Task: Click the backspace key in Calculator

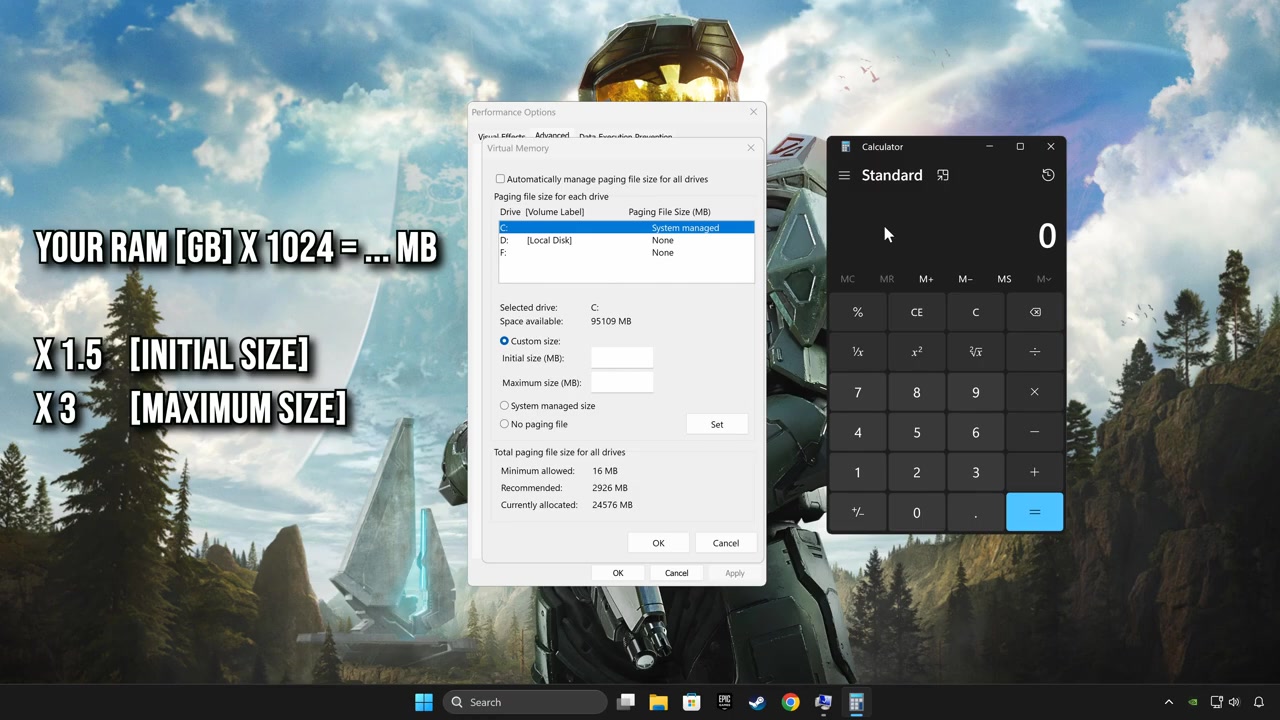Action: click(x=1035, y=312)
